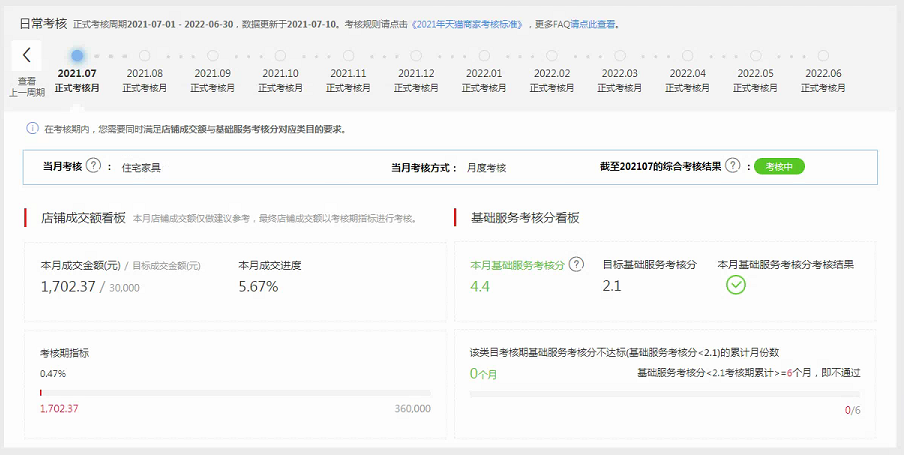Image resolution: width=904 pixels, height=455 pixels.
Task: Click the 1,702.37 monthly transaction amount
Action: point(68,287)
